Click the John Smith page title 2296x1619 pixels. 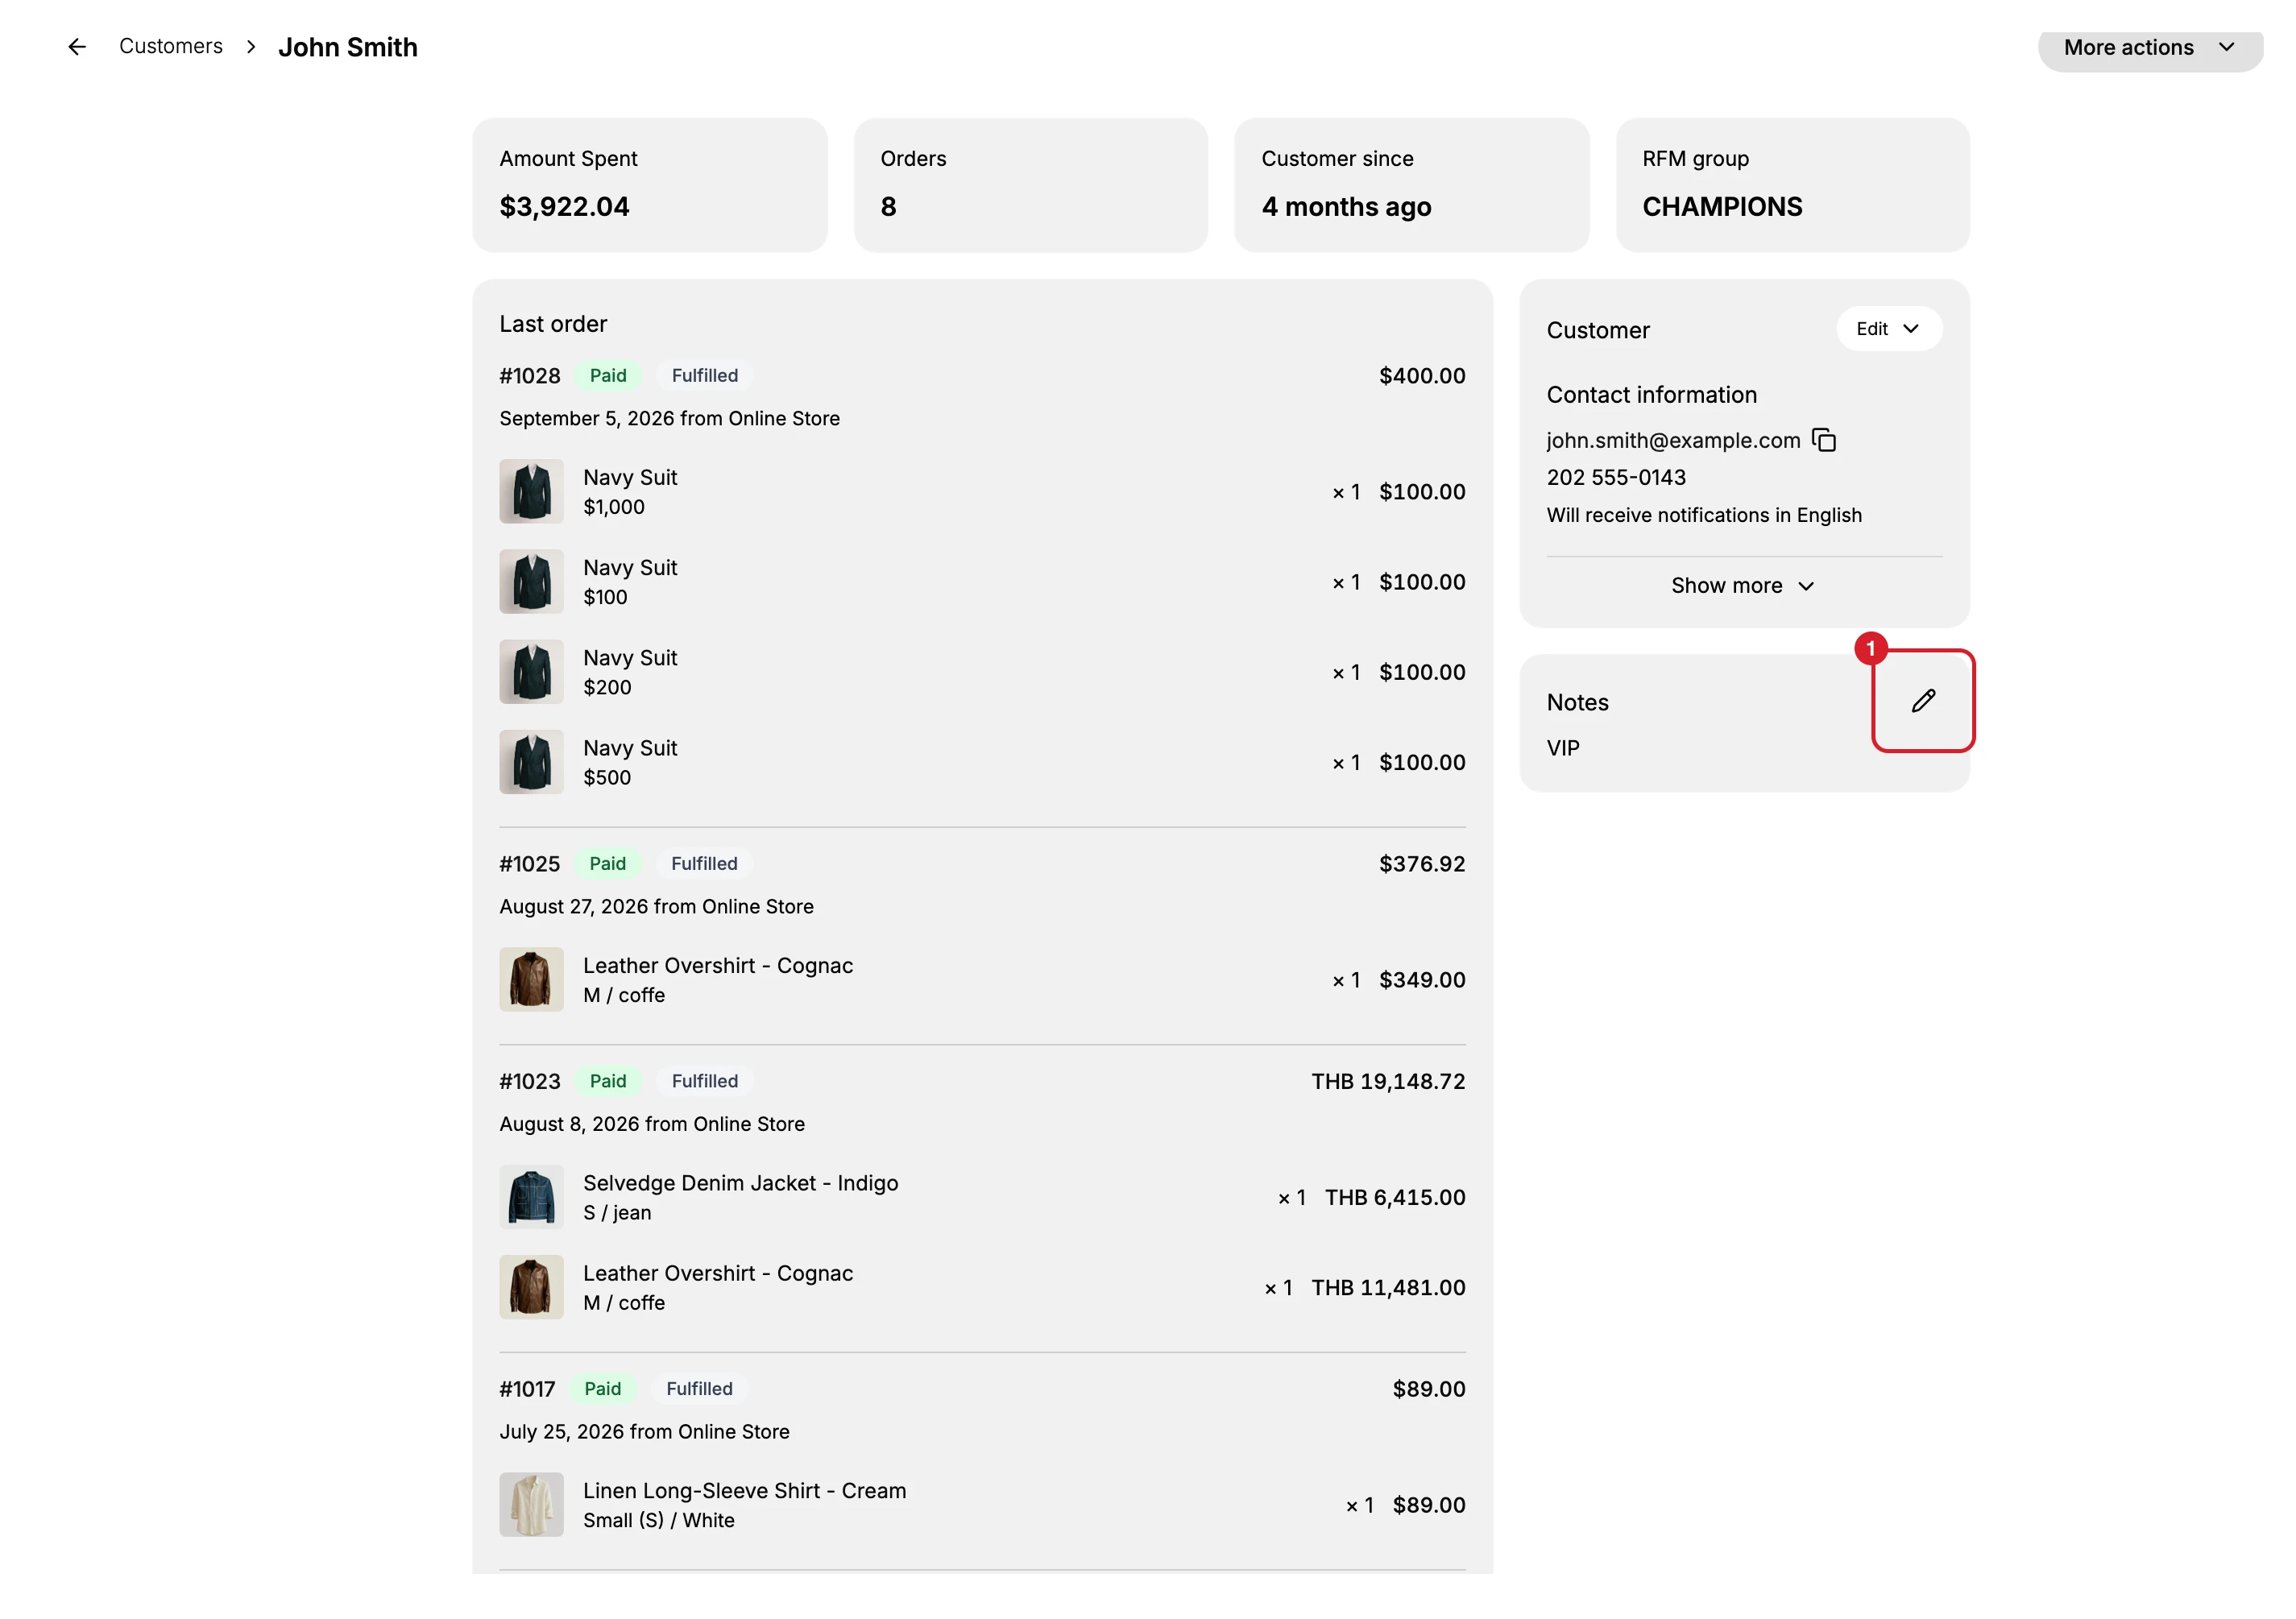coord(347,47)
